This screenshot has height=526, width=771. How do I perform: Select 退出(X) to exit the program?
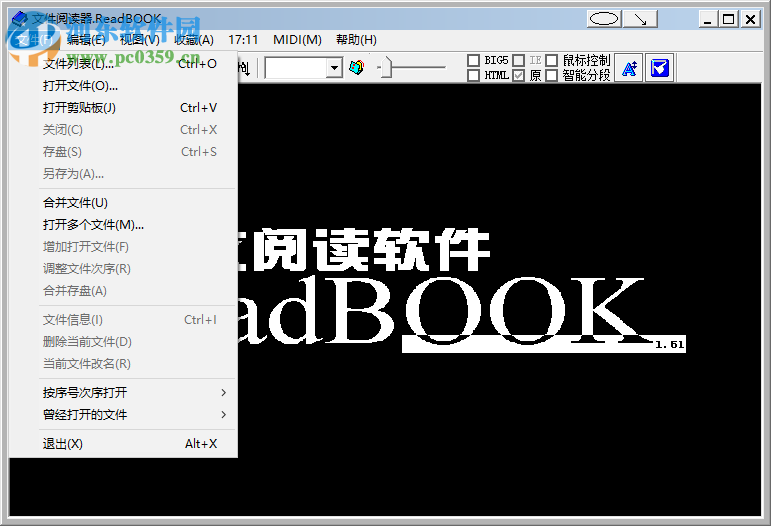123,444
